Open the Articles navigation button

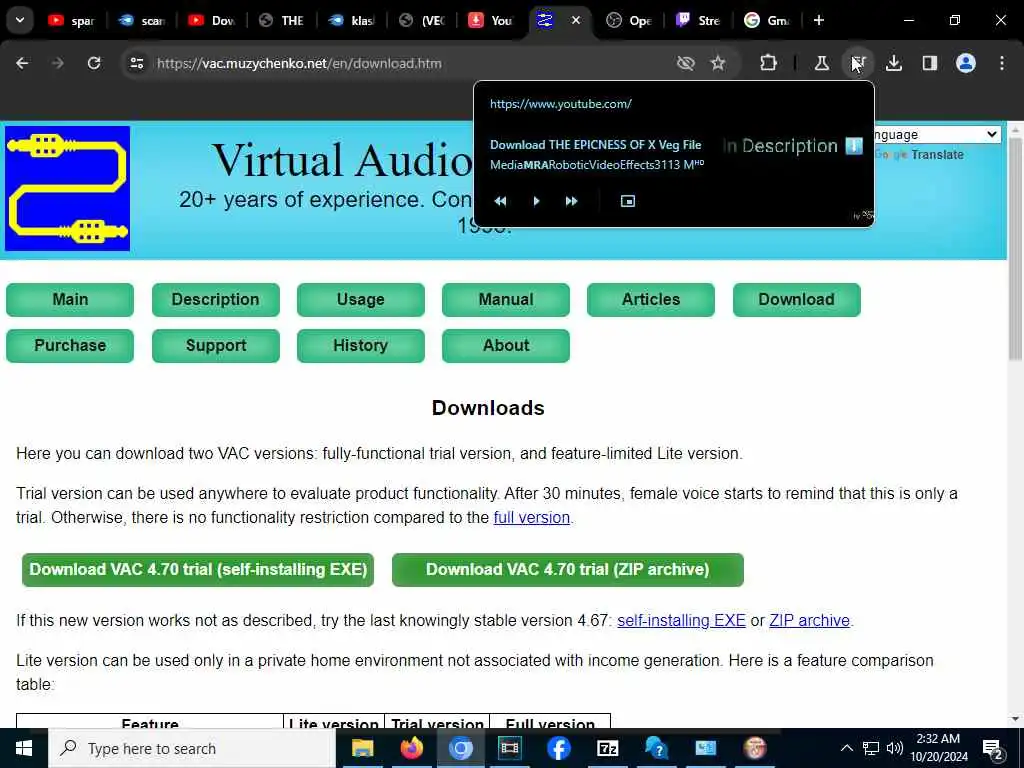coord(650,300)
